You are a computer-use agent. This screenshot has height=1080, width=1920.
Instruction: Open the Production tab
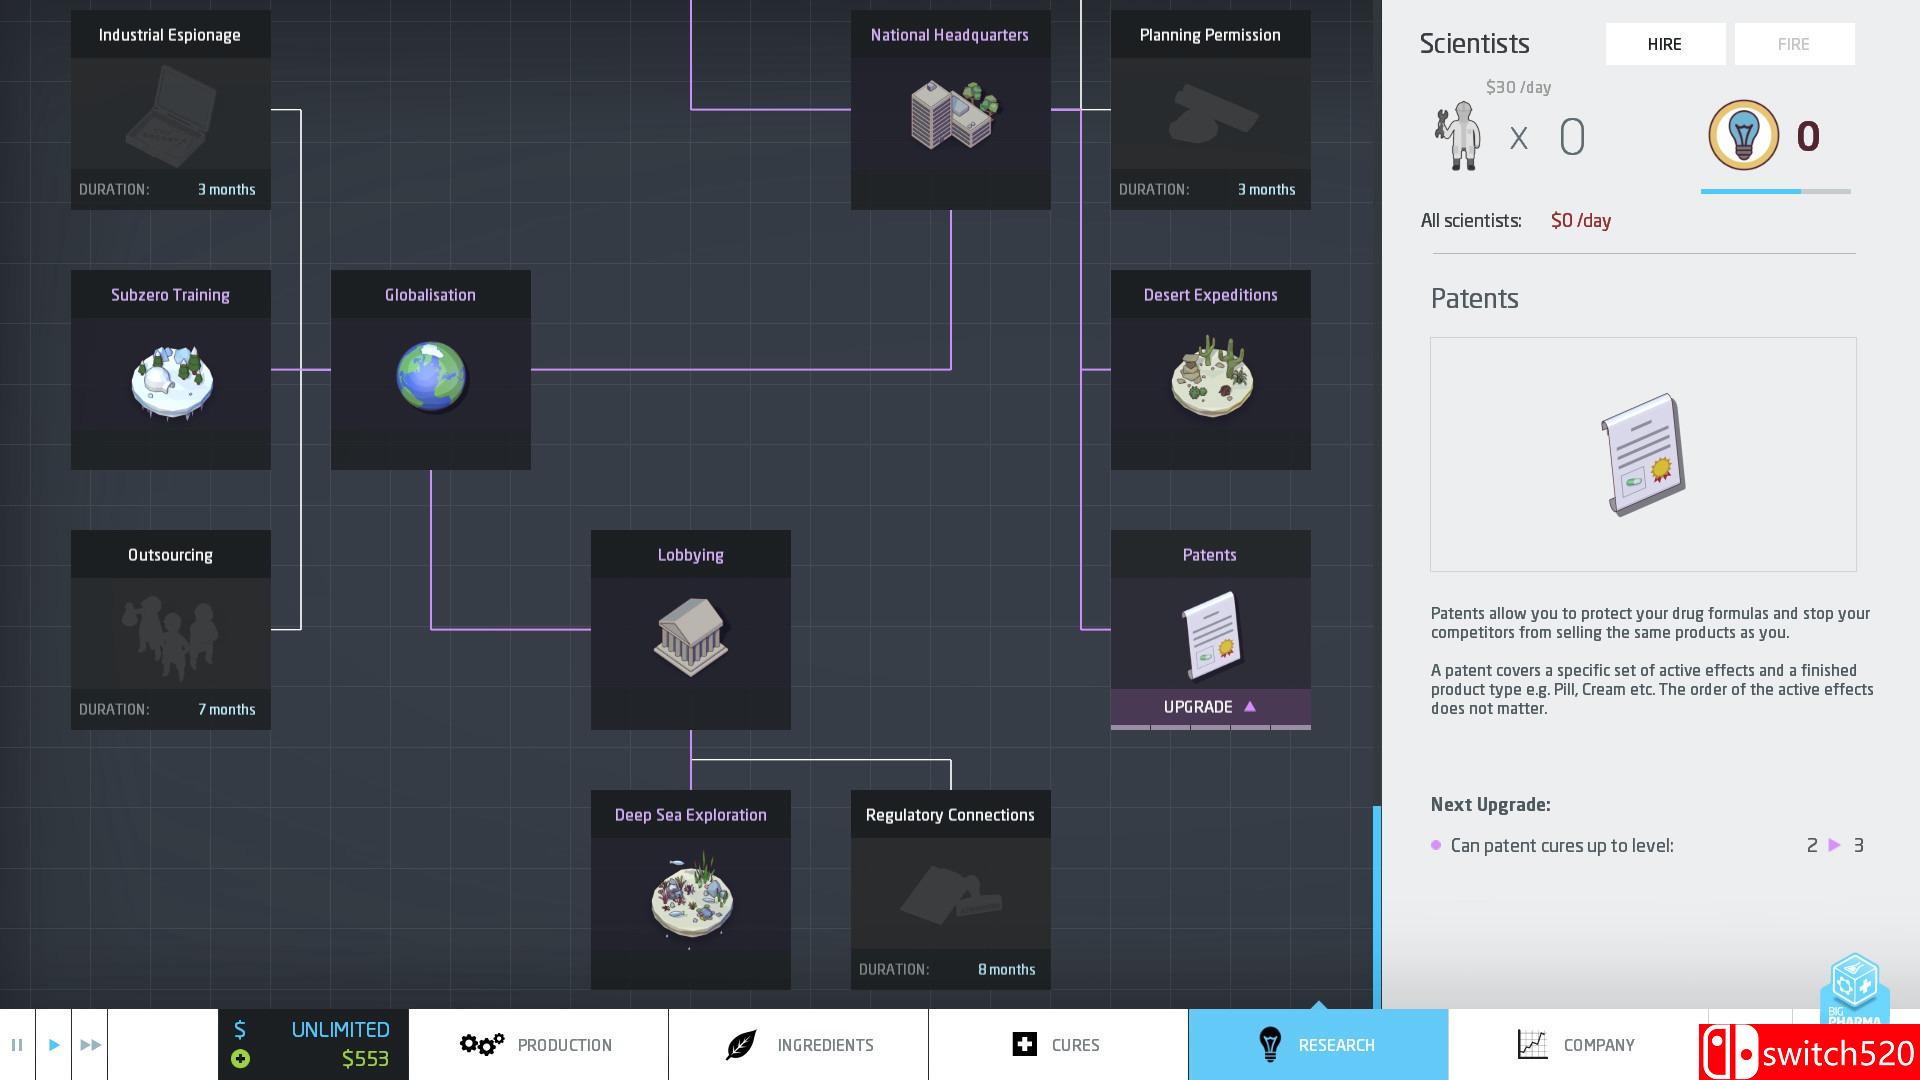(x=538, y=1045)
